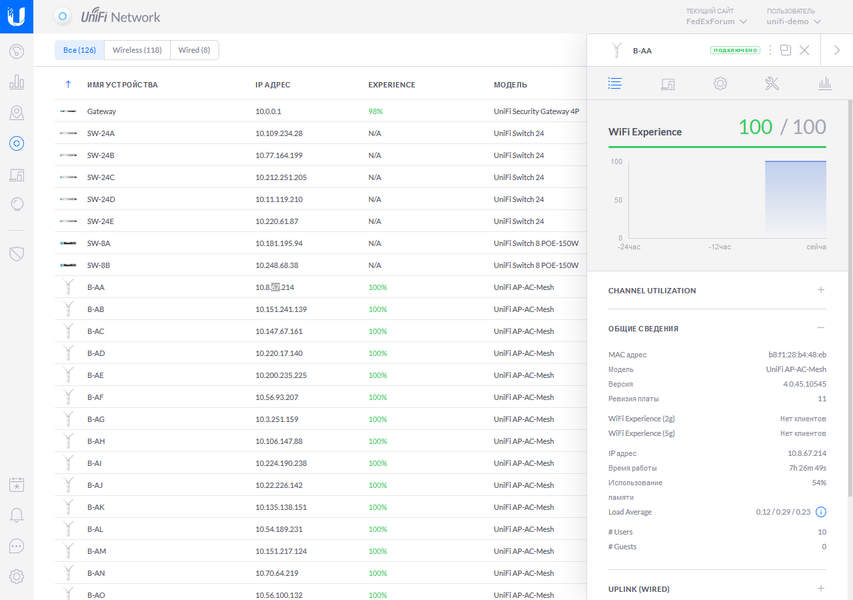Click UniFi Security Gateway 4P model text
This screenshot has width=853, height=600.
coord(536,111)
